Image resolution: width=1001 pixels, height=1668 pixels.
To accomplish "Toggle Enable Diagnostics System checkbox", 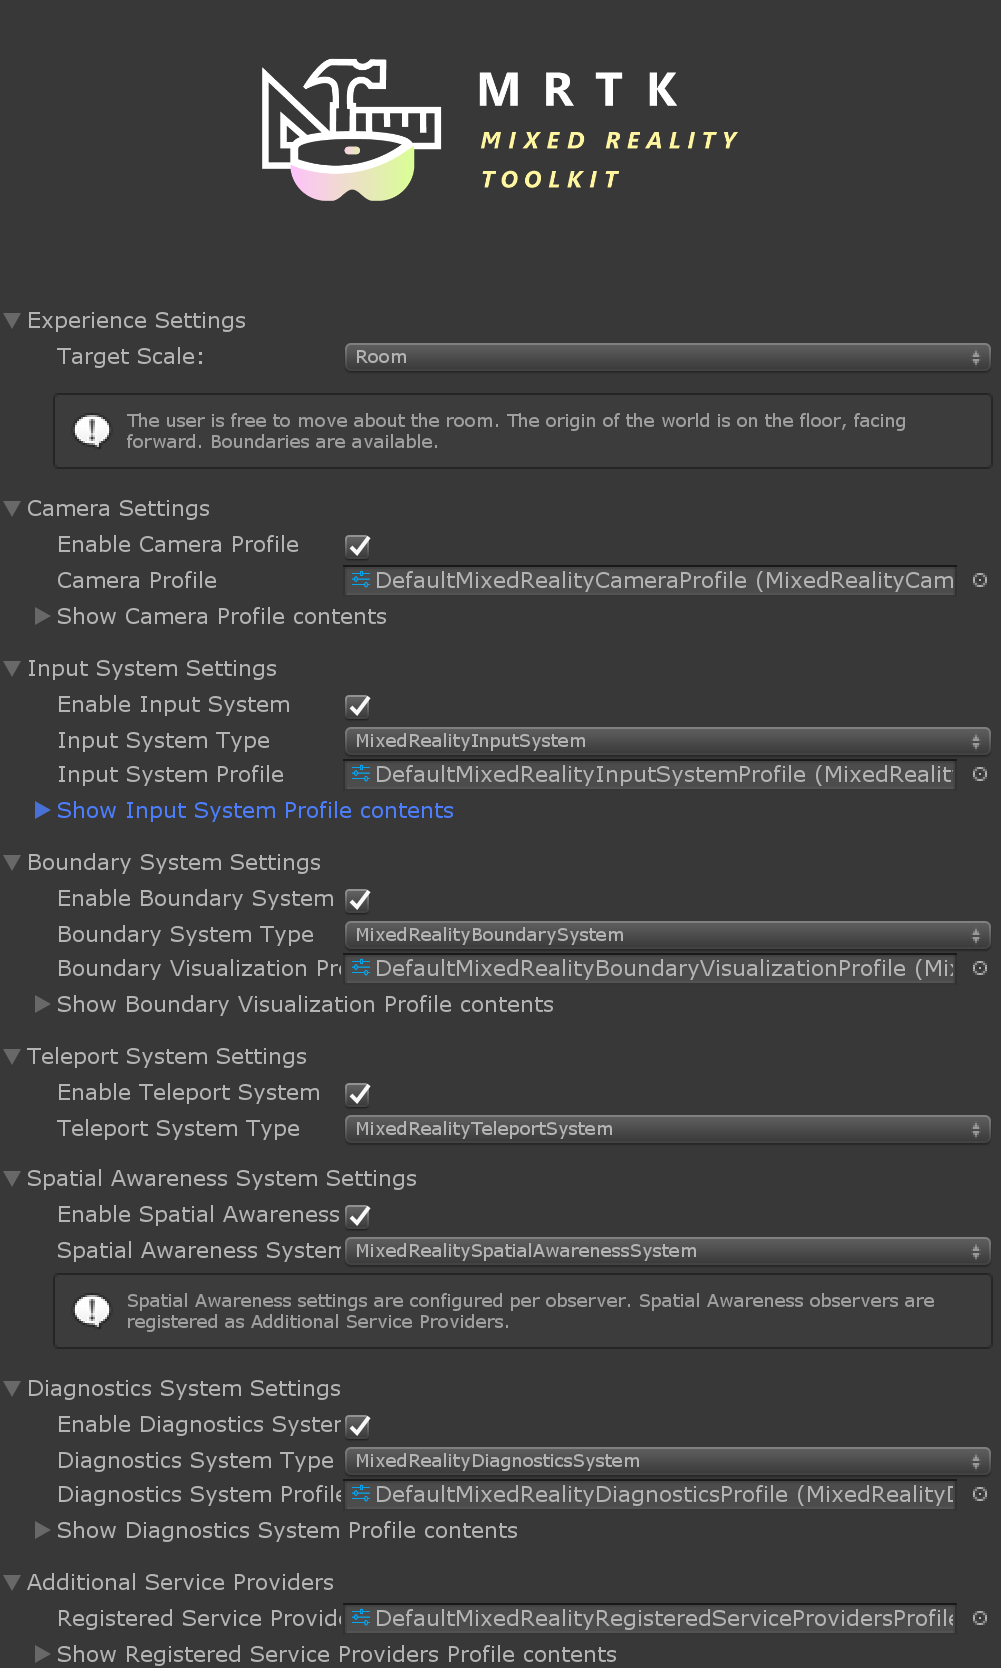I will (358, 1426).
